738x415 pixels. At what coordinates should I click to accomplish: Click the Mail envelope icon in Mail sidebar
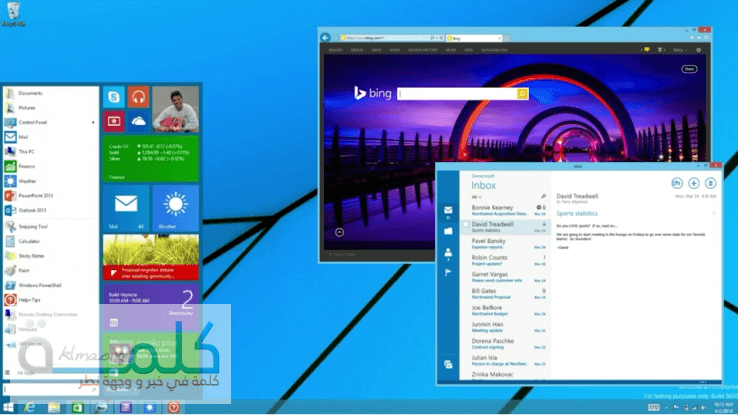pyautogui.click(x=448, y=210)
